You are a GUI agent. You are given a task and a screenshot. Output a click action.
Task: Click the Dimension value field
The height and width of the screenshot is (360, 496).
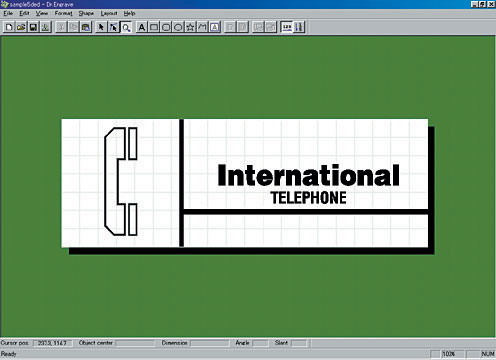(210, 343)
